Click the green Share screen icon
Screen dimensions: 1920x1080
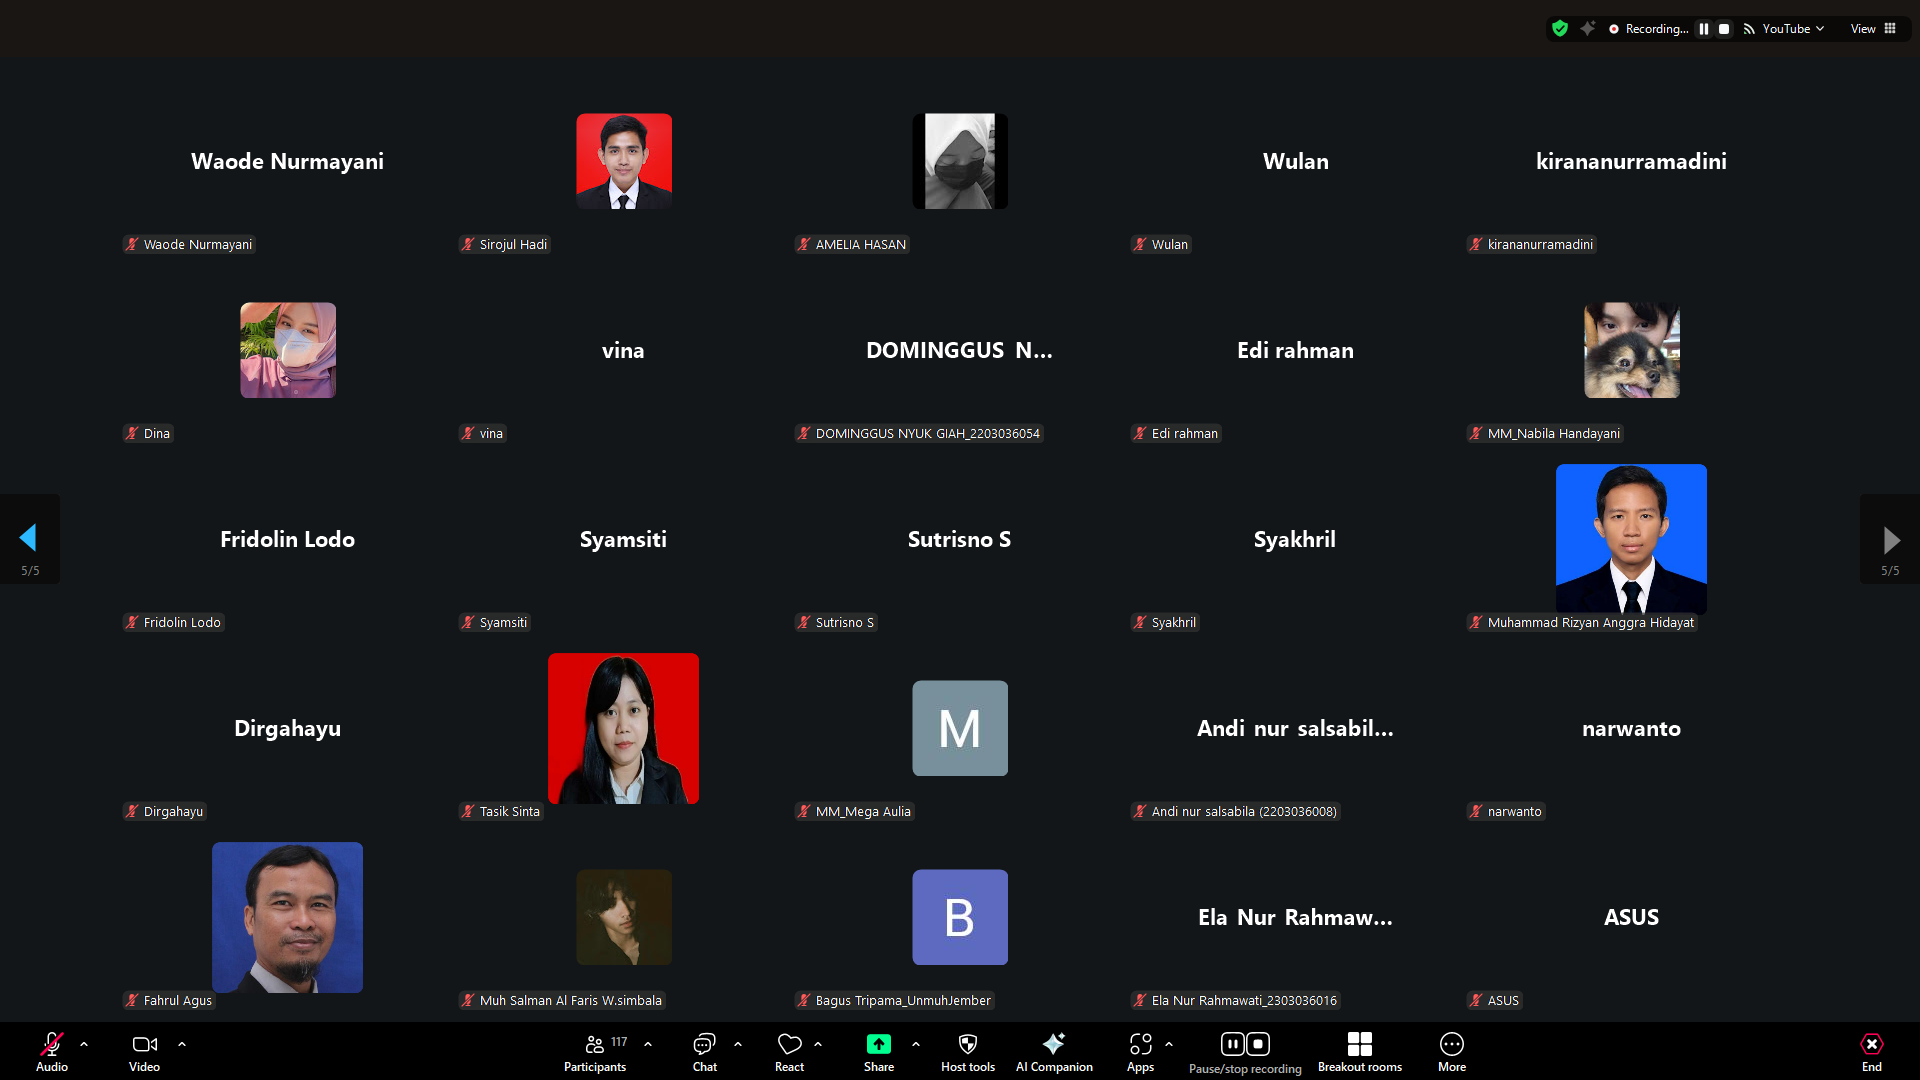[878, 1044]
